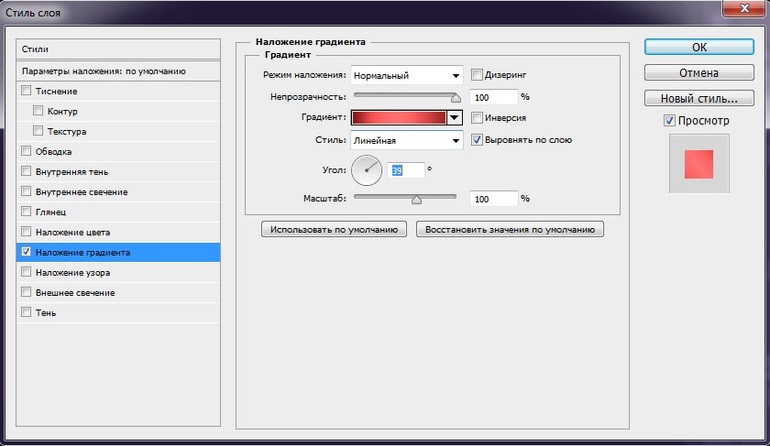Select the Текстура sub-item row
Screen dimensions: 770x446
(x=118, y=132)
